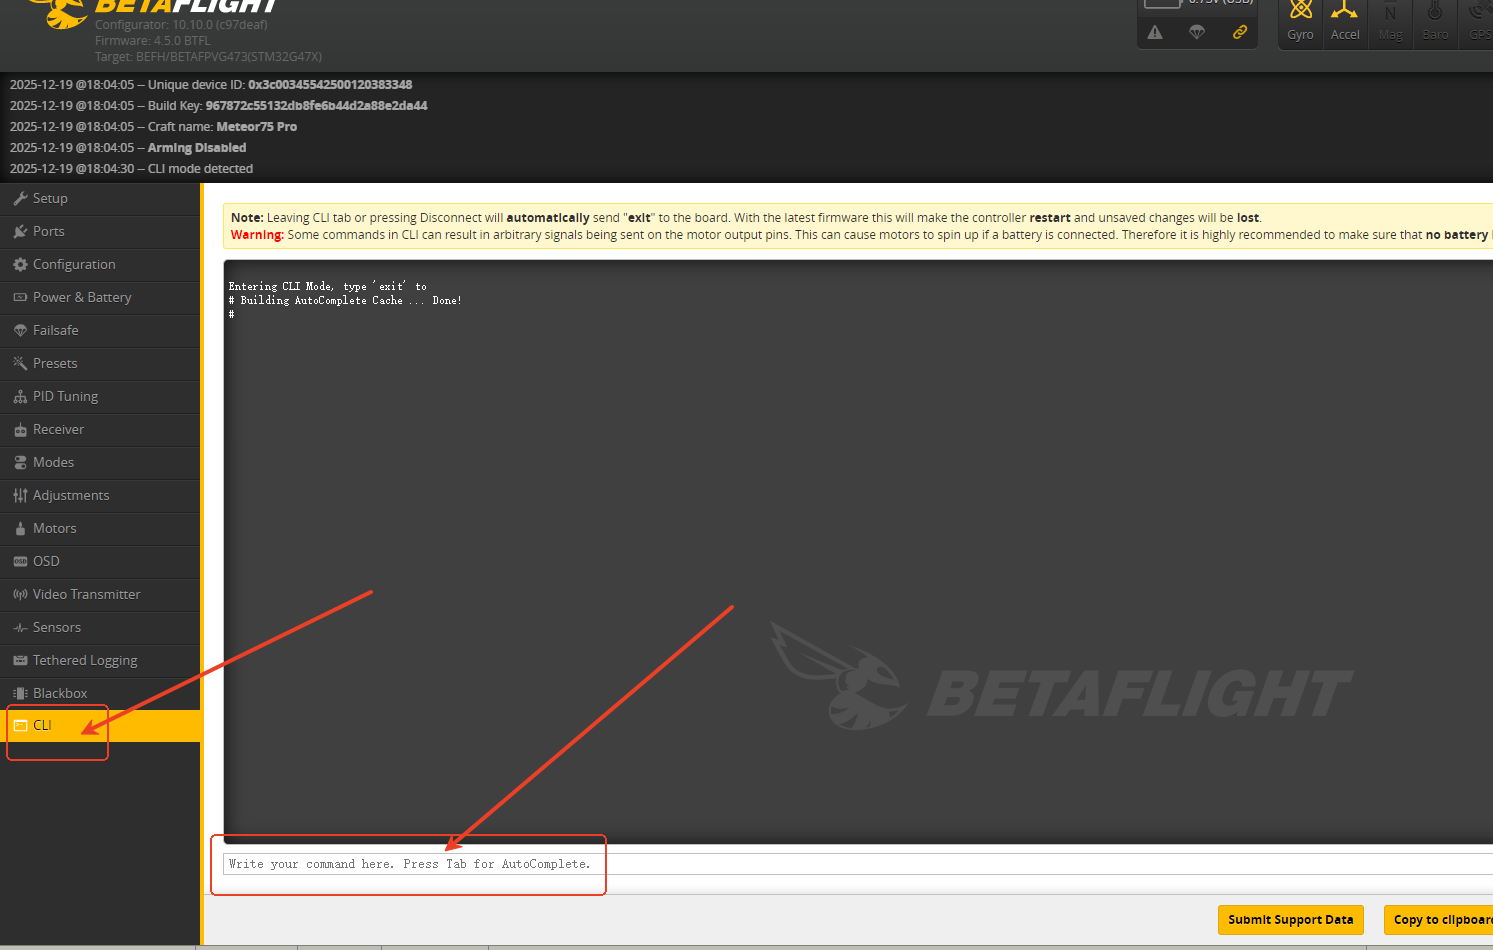This screenshot has width=1493, height=950.
Task: Click the Presets wand icon
Action: coord(20,363)
